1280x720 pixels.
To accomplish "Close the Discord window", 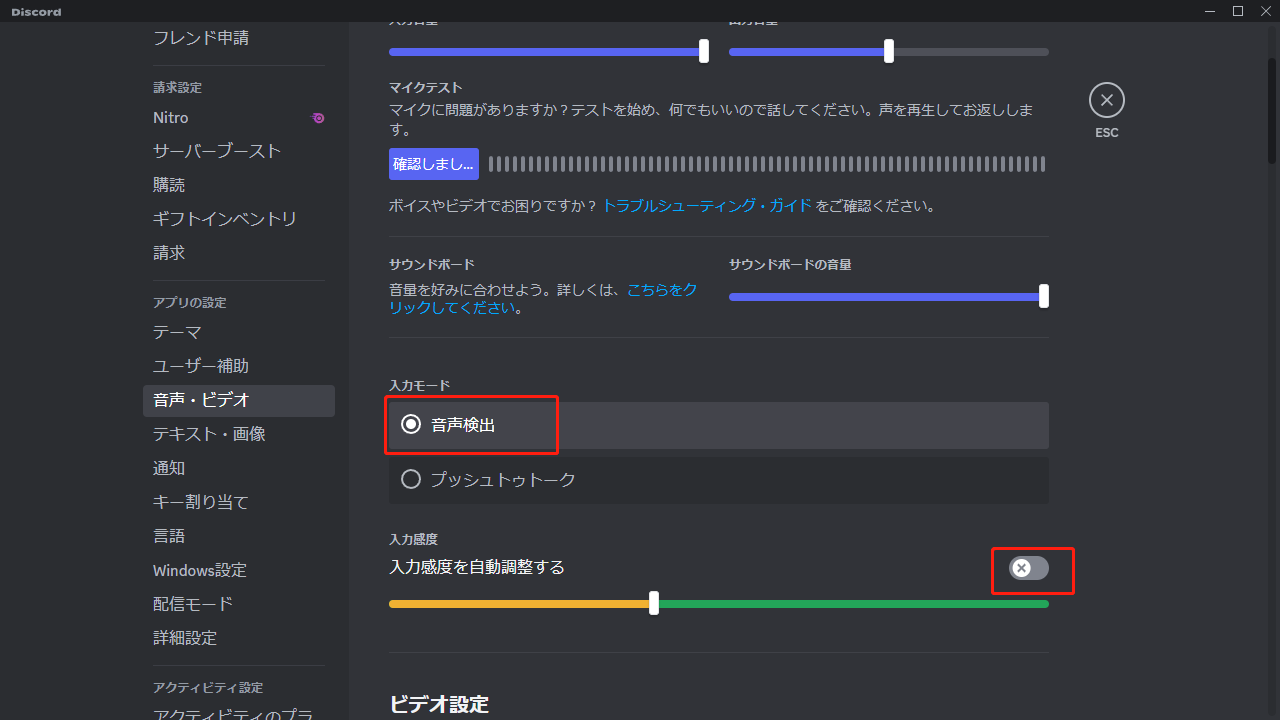I will [1265, 11].
